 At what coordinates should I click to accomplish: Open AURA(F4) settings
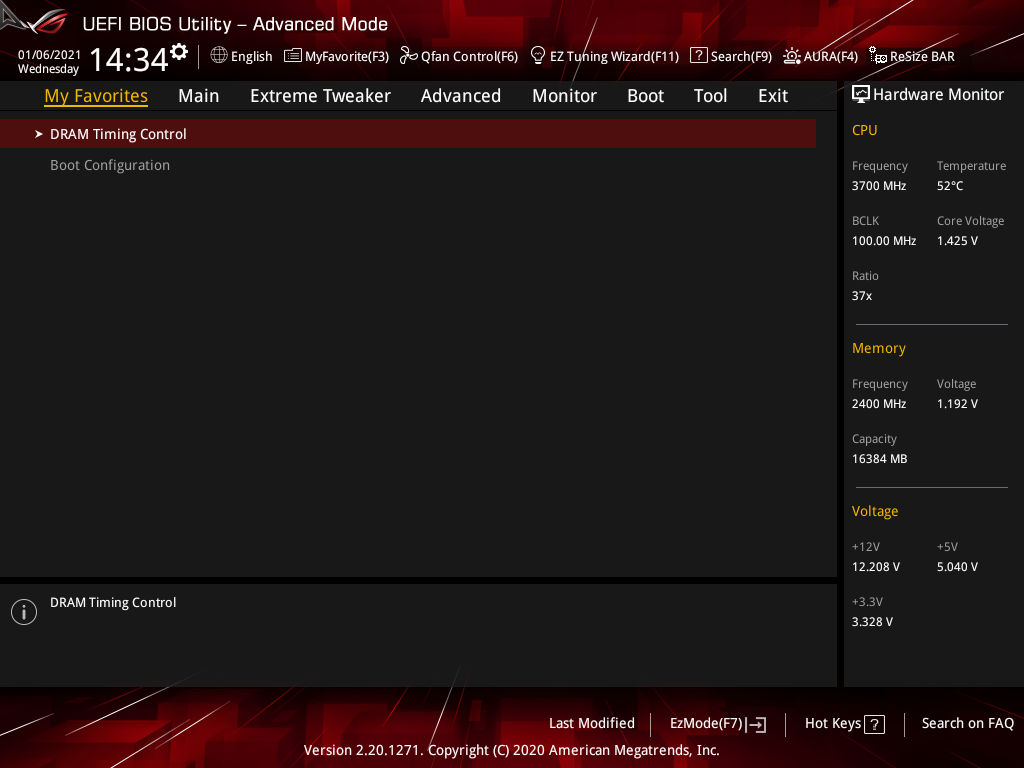831,57
